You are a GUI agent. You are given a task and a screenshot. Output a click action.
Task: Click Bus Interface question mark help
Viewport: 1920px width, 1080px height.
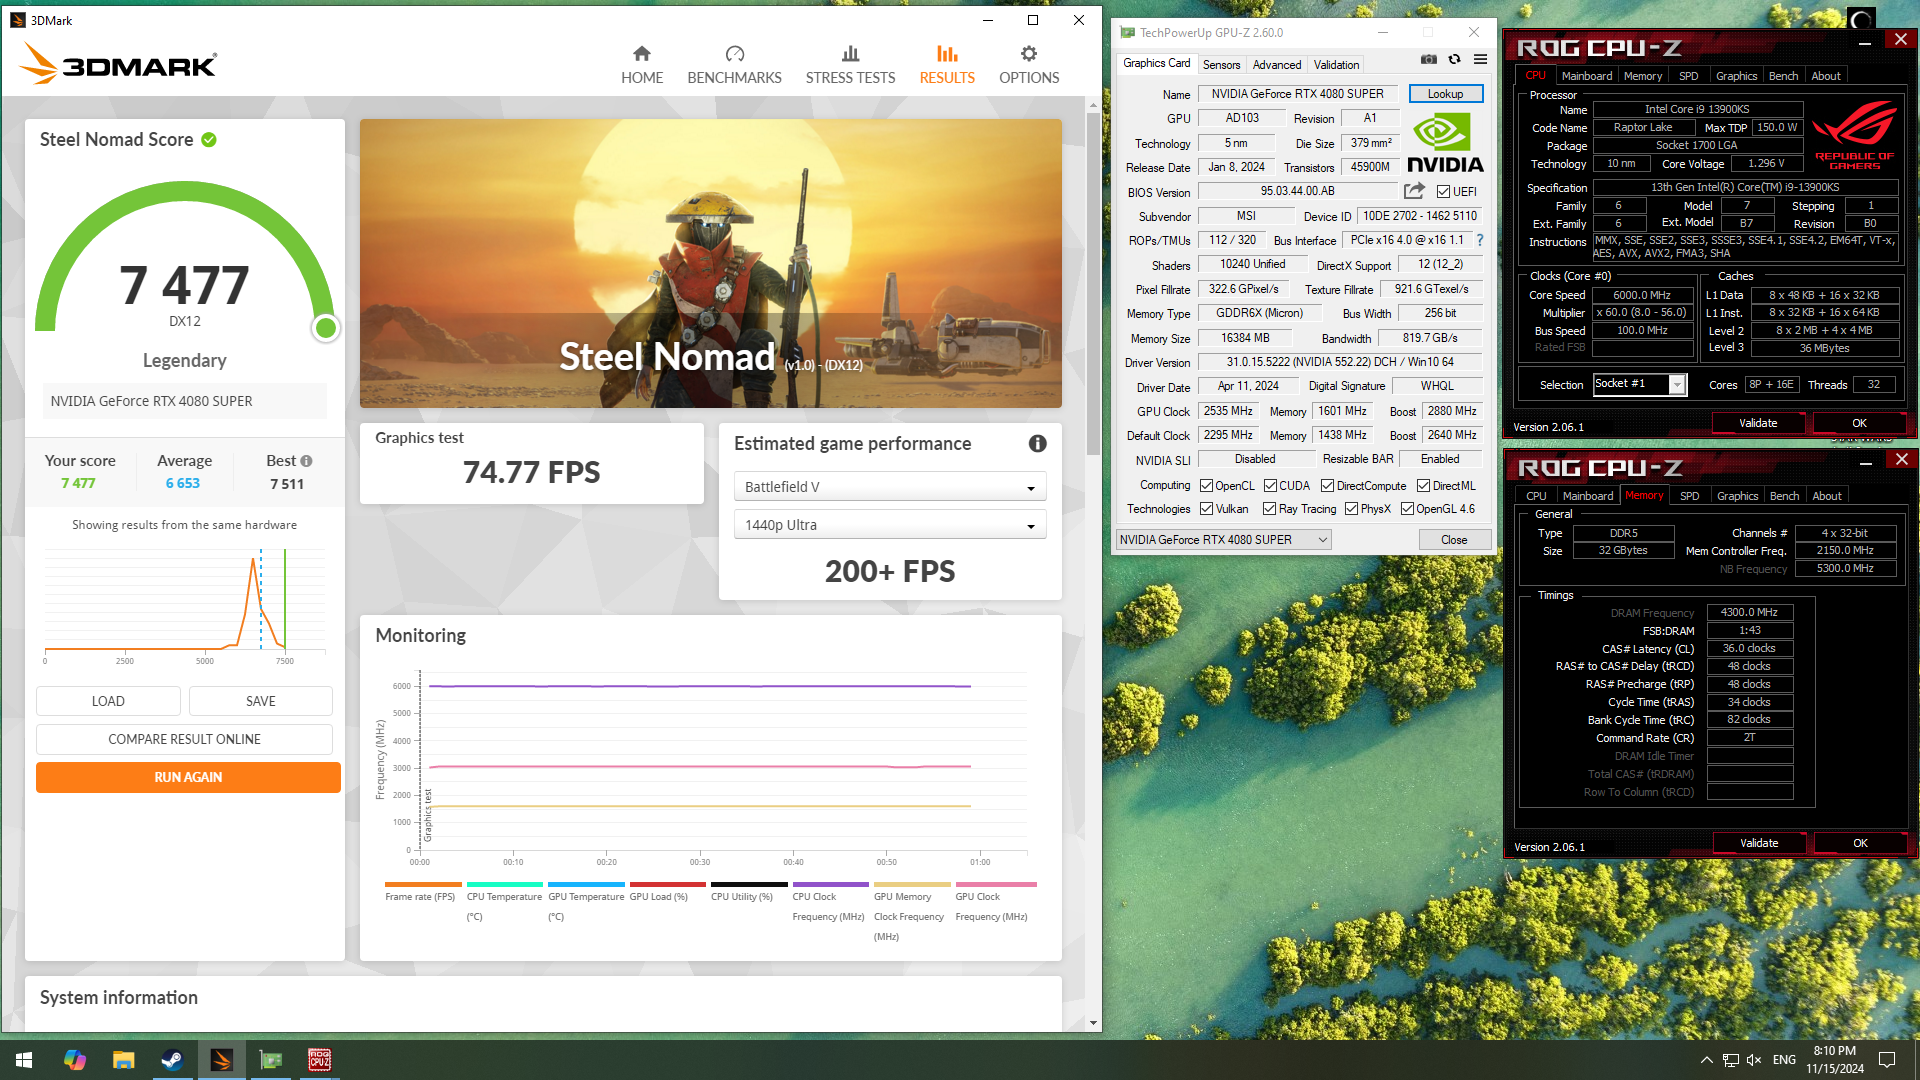pyautogui.click(x=1480, y=240)
